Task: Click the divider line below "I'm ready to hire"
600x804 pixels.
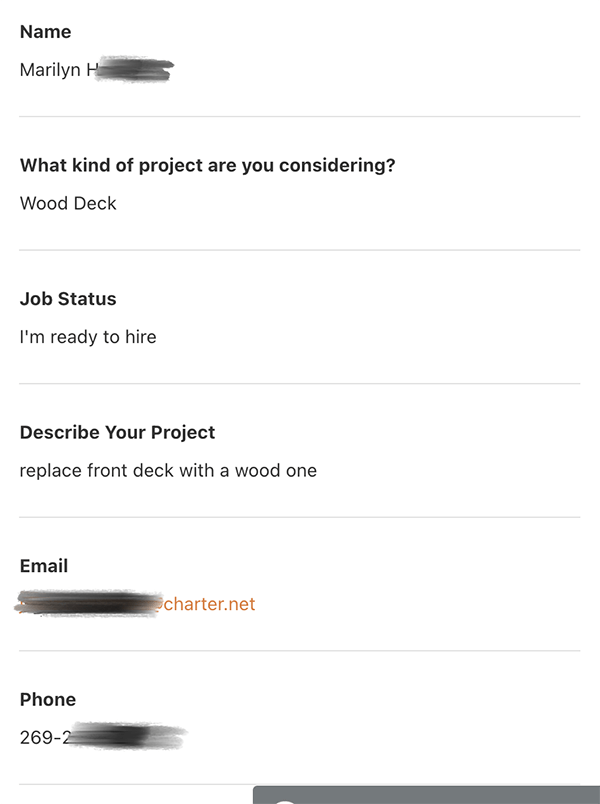Action: coord(300,384)
